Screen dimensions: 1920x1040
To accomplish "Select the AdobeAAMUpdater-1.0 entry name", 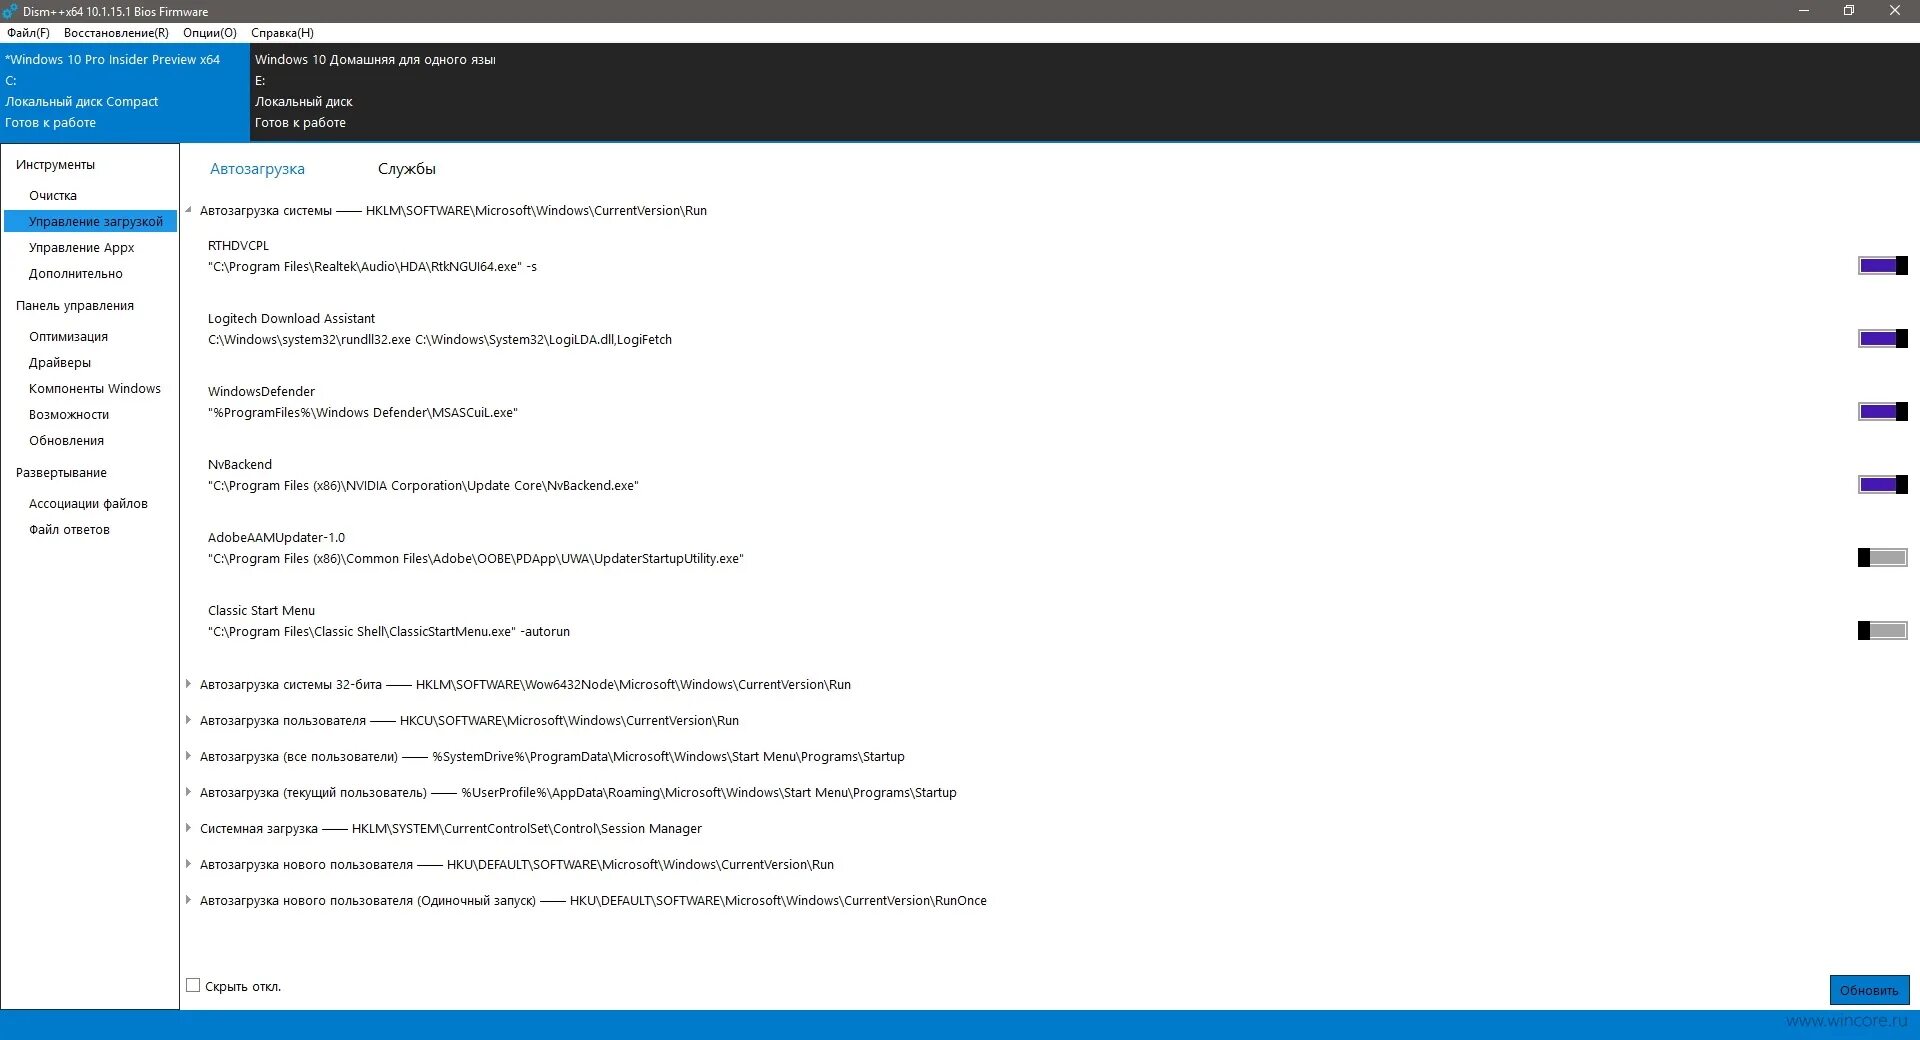I will coord(276,538).
